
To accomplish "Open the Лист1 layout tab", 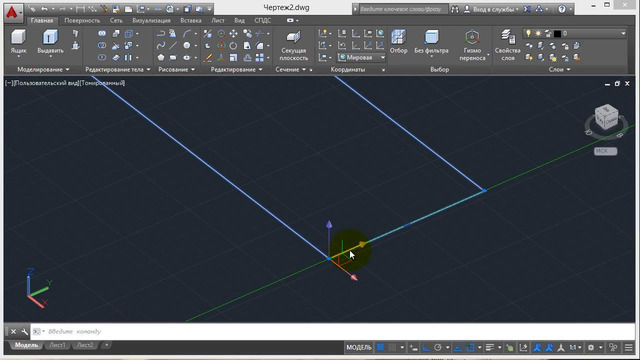I will tap(57, 345).
